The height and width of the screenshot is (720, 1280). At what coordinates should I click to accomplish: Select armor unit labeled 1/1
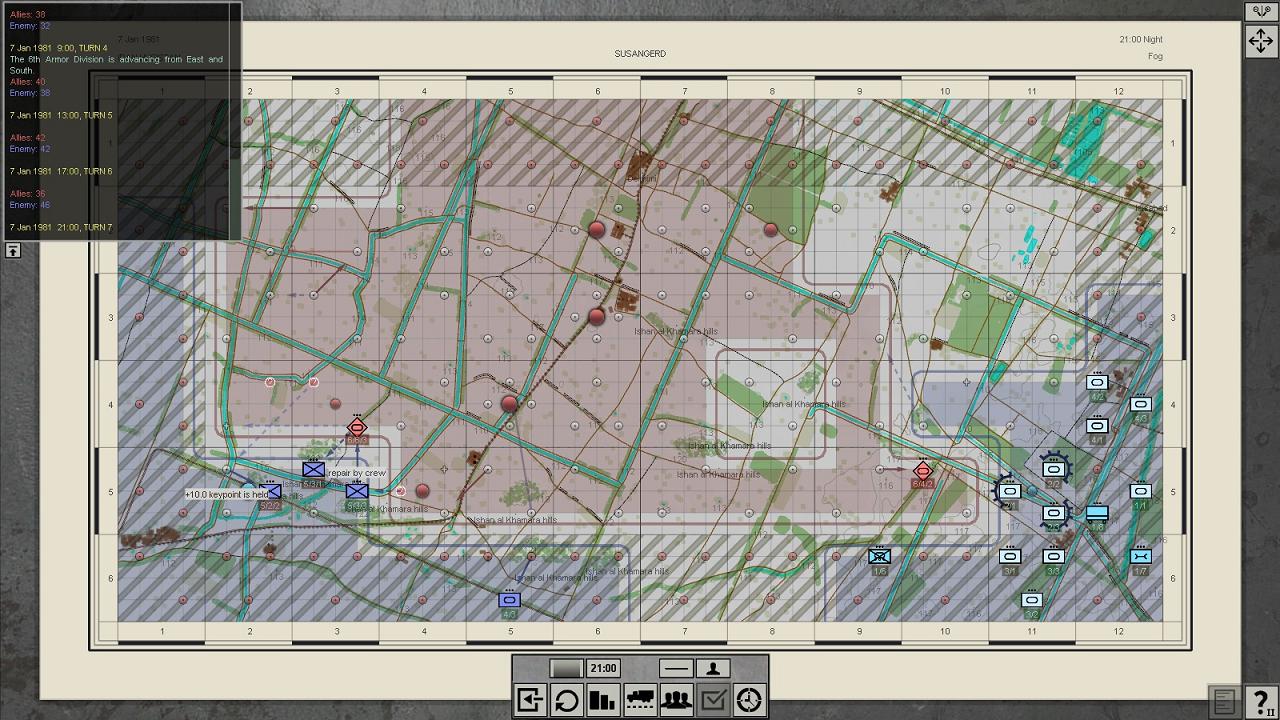[x=1140, y=491]
